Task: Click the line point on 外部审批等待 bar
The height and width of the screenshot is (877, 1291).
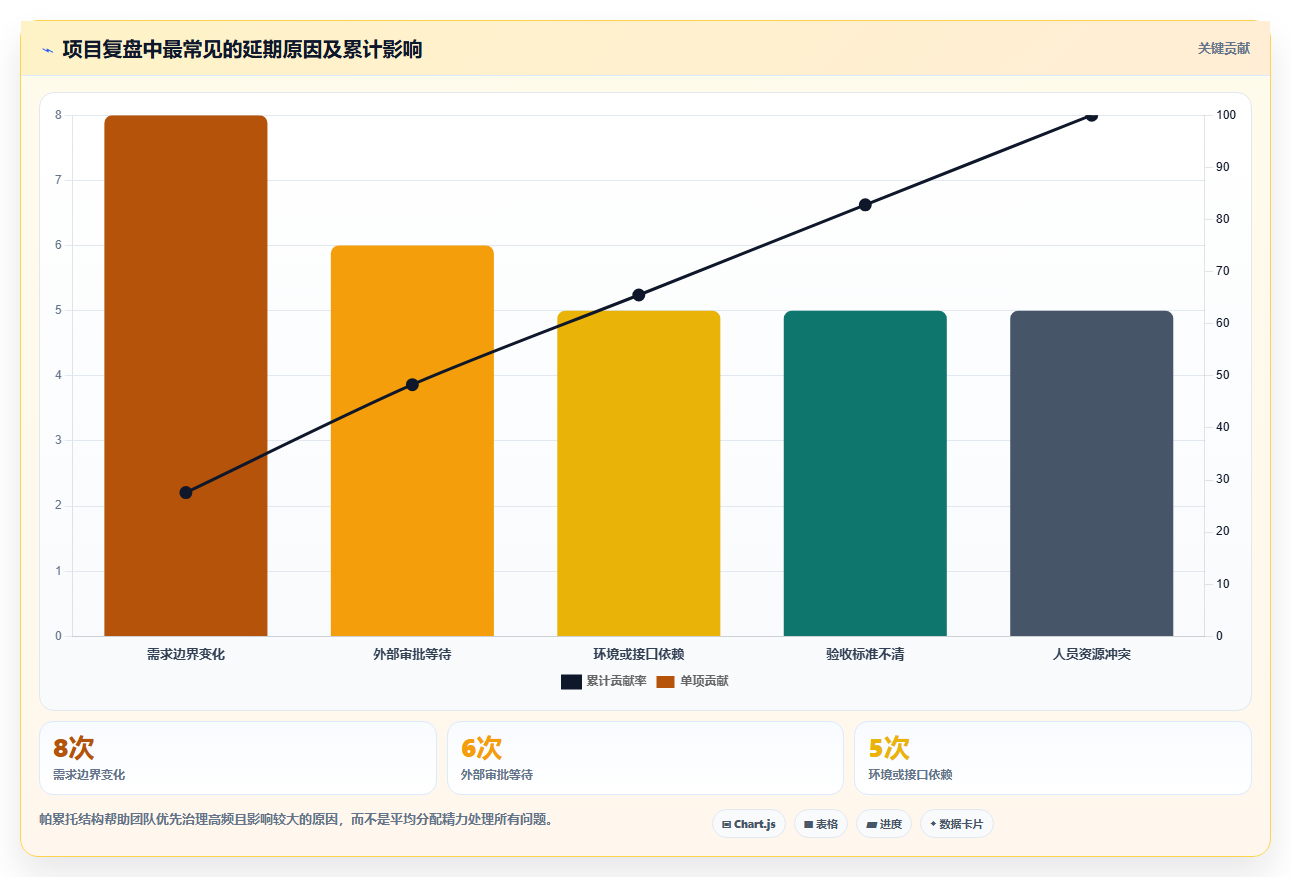Action: 412,384
